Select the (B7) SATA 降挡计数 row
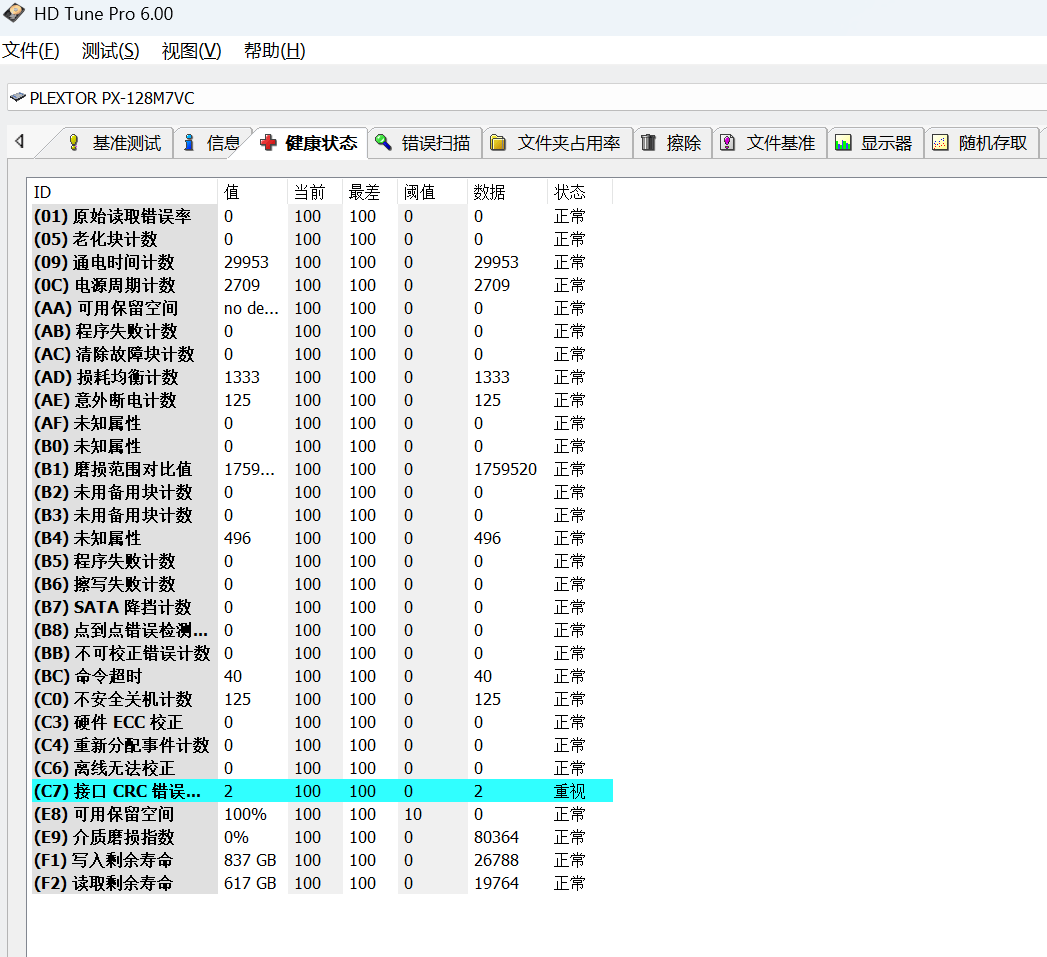 click(322, 607)
